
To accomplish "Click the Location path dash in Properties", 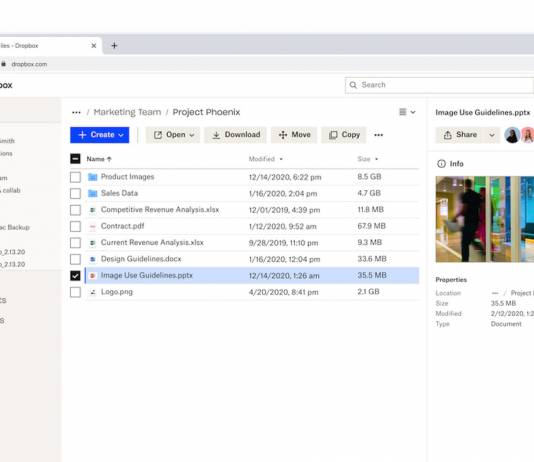I will click(495, 293).
